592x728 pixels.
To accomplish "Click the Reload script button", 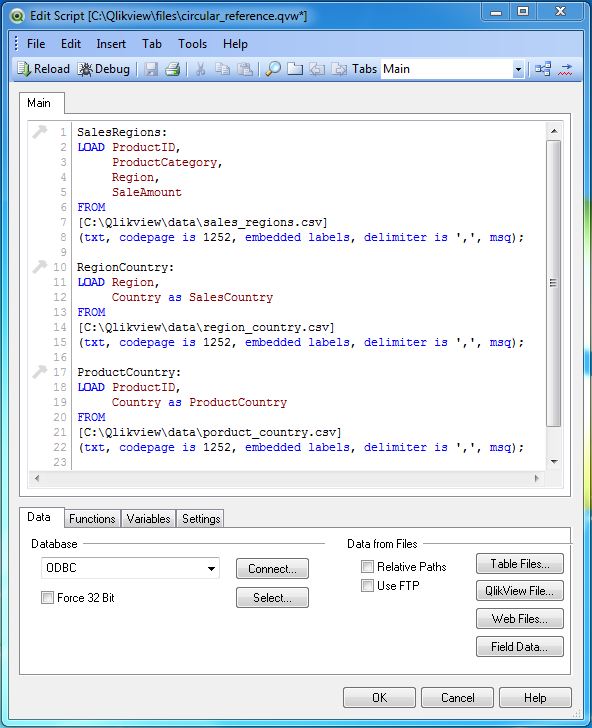I will [43, 69].
